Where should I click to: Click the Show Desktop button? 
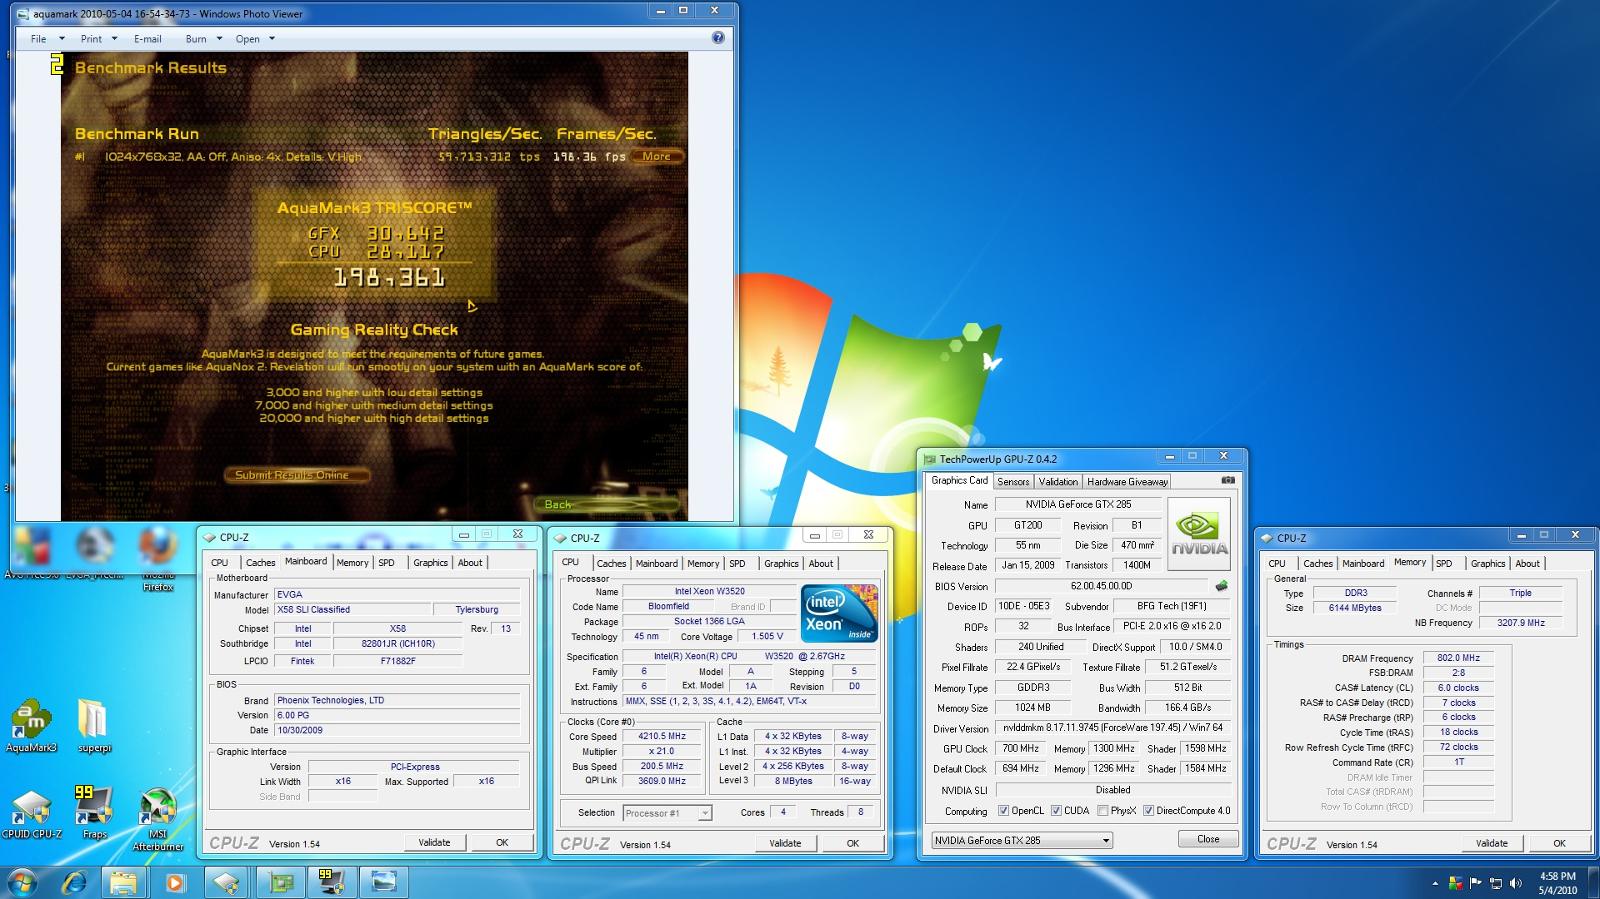pos(1593,882)
